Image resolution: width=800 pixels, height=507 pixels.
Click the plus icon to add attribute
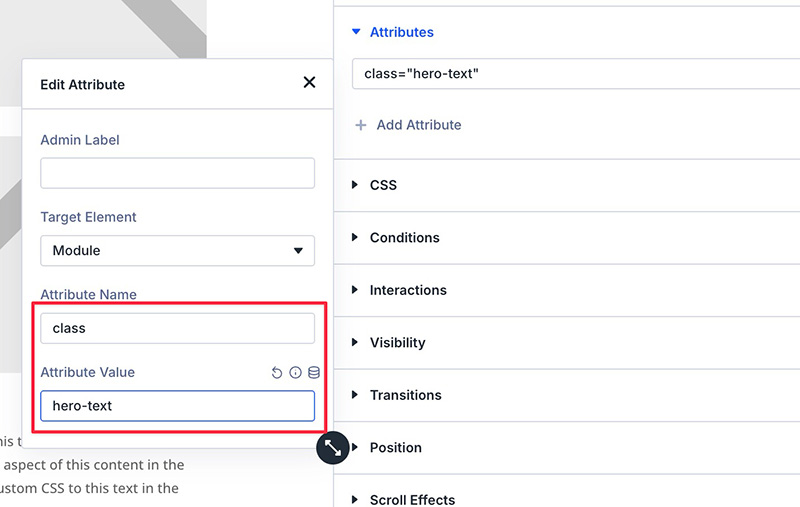[361, 125]
